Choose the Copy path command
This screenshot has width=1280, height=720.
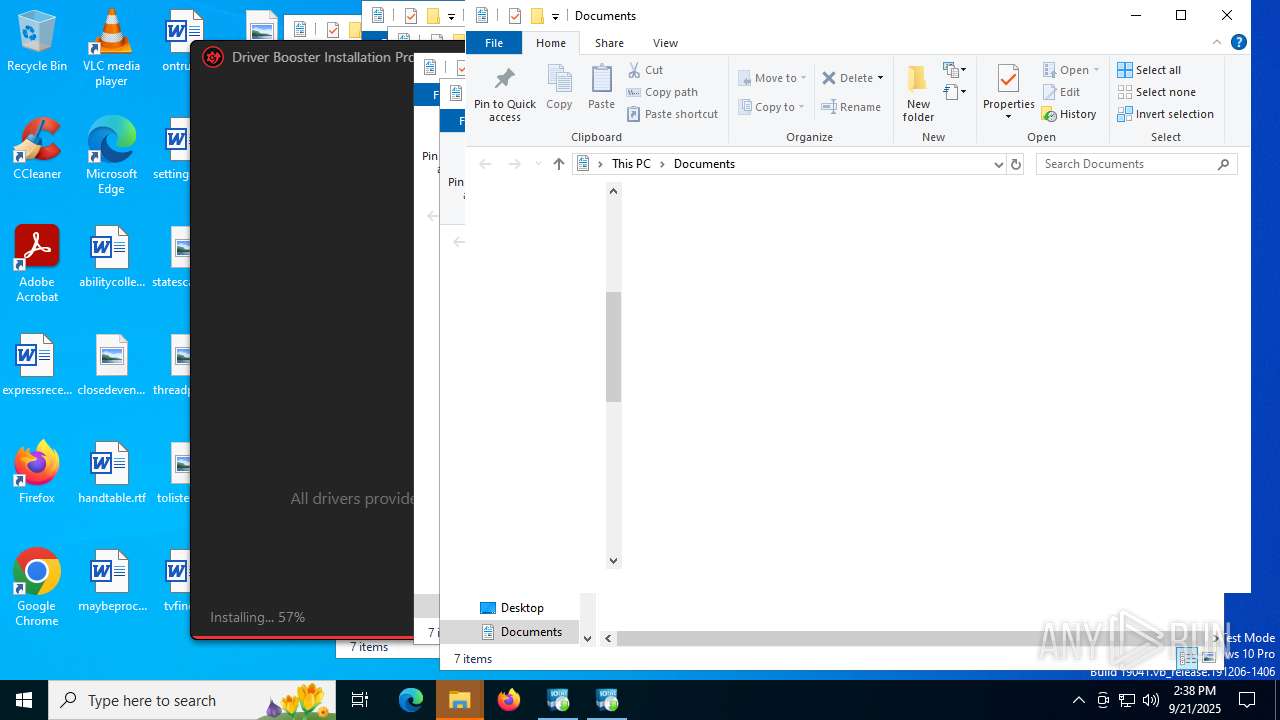point(662,92)
